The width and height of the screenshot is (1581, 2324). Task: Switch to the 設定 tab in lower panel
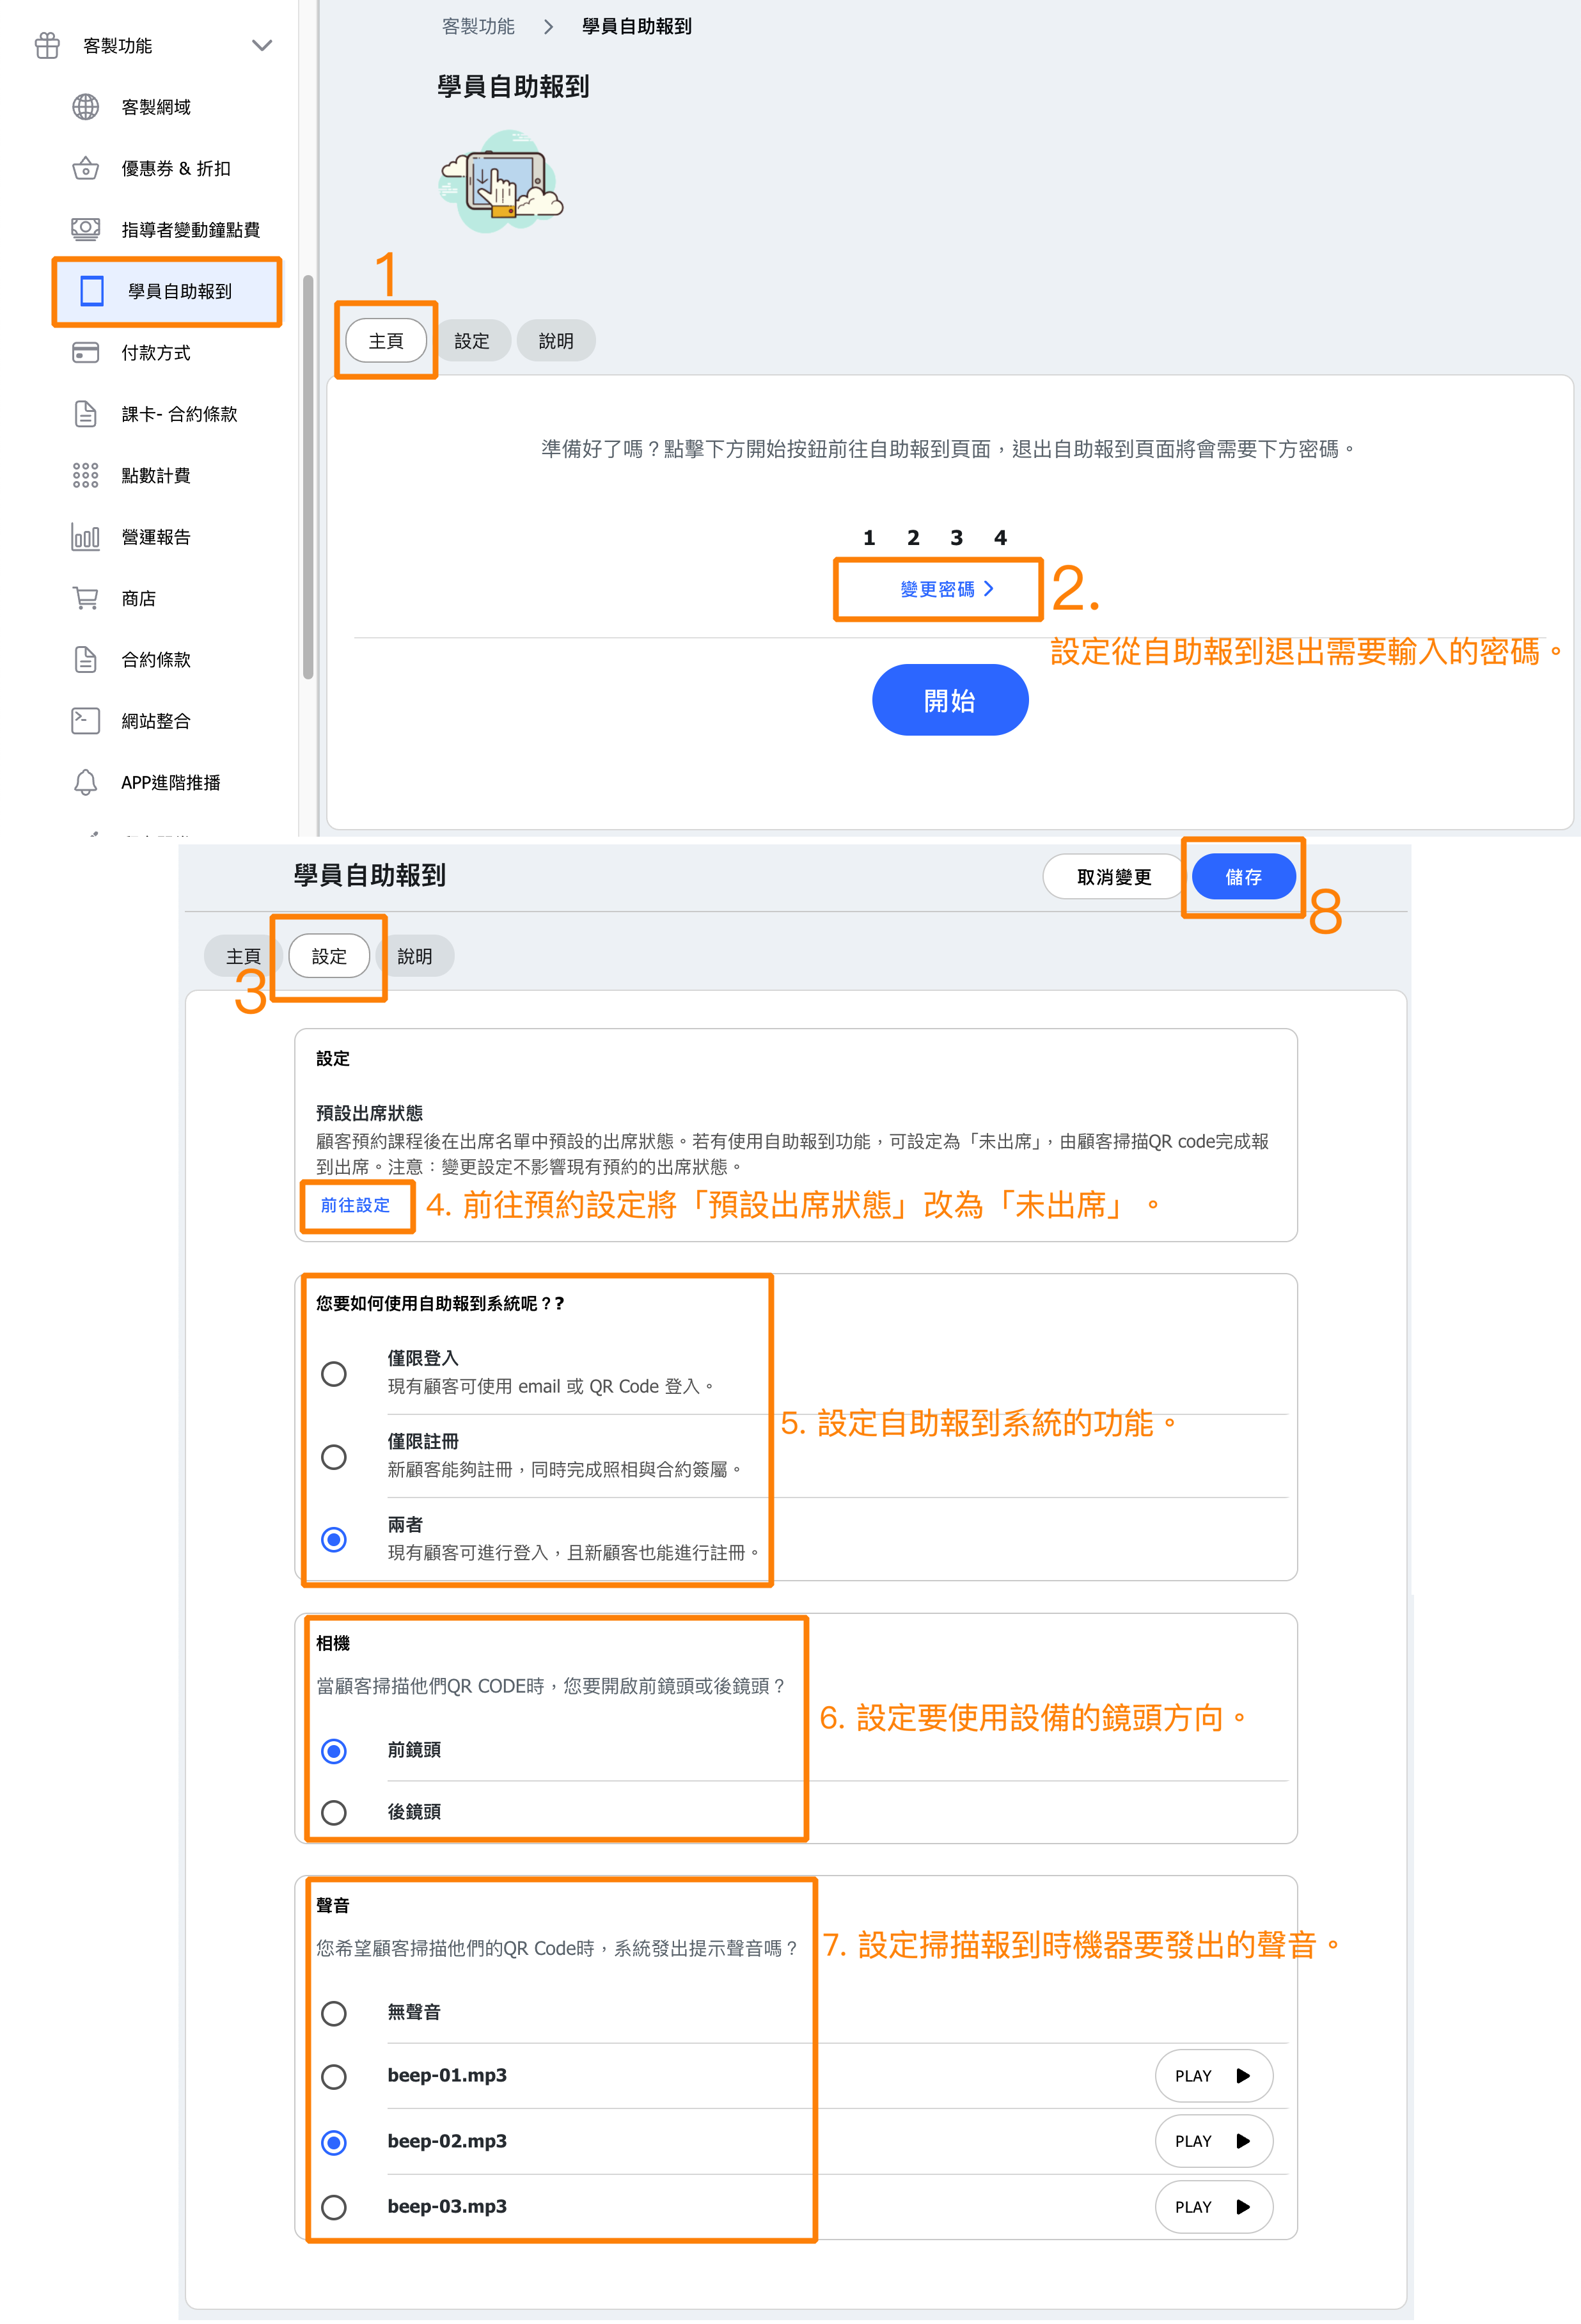329,956
